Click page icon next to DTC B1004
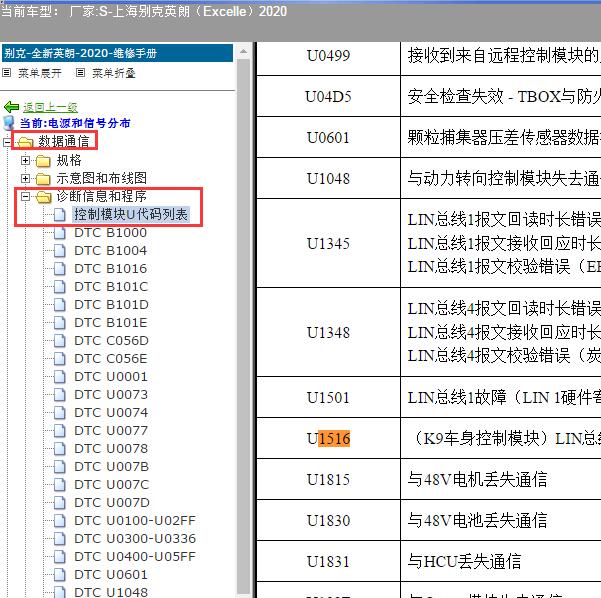Image resolution: width=601 pixels, height=598 pixels. (x=59, y=251)
